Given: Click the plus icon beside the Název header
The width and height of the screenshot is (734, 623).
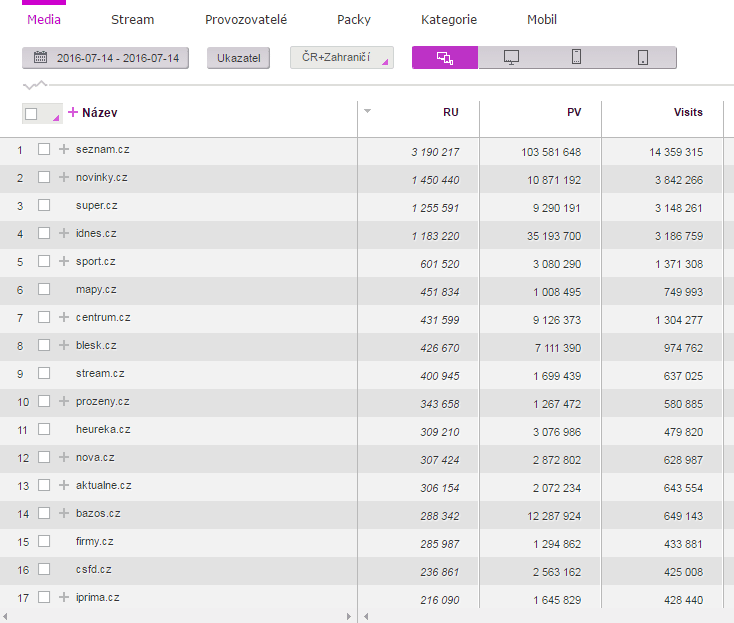Looking at the screenshot, I should point(72,113).
